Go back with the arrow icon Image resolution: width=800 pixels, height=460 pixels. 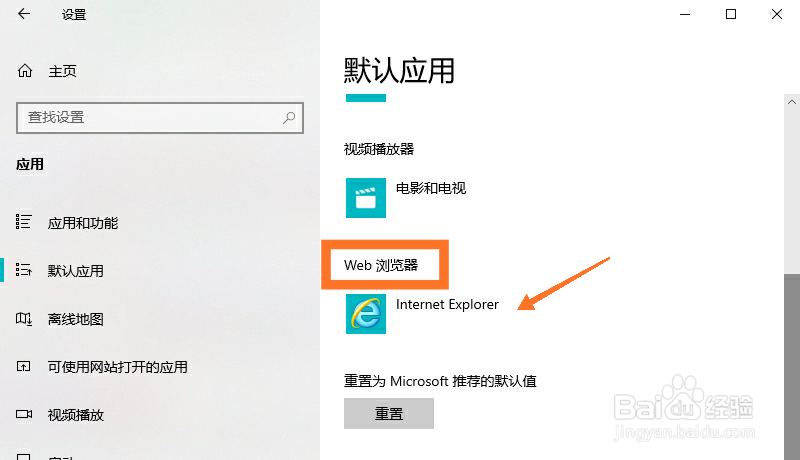pos(24,14)
